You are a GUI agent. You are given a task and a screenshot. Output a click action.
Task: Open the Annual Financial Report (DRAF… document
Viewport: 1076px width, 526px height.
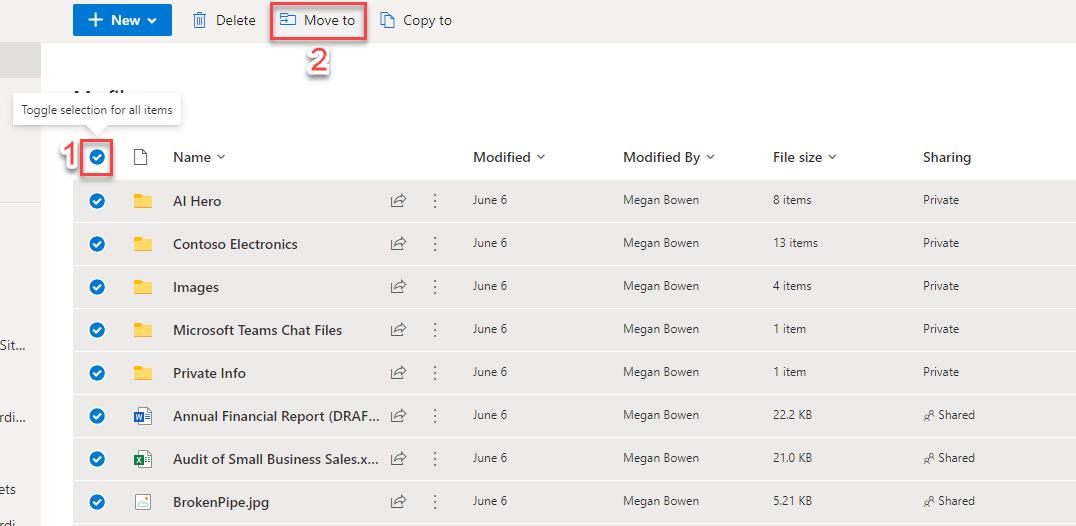tap(276, 416)
